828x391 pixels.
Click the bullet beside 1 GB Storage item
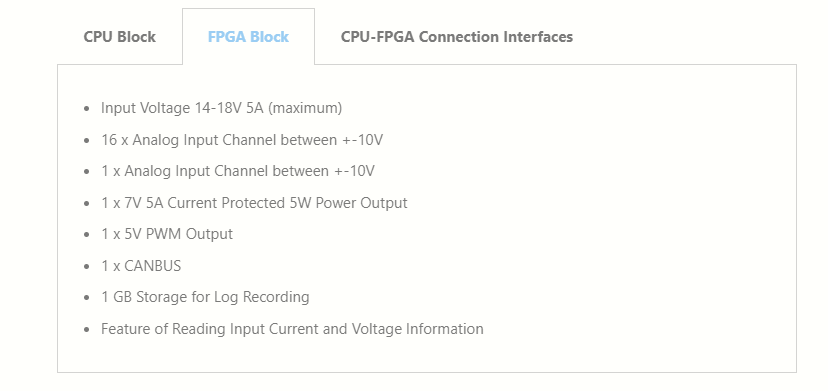point(87,297)
